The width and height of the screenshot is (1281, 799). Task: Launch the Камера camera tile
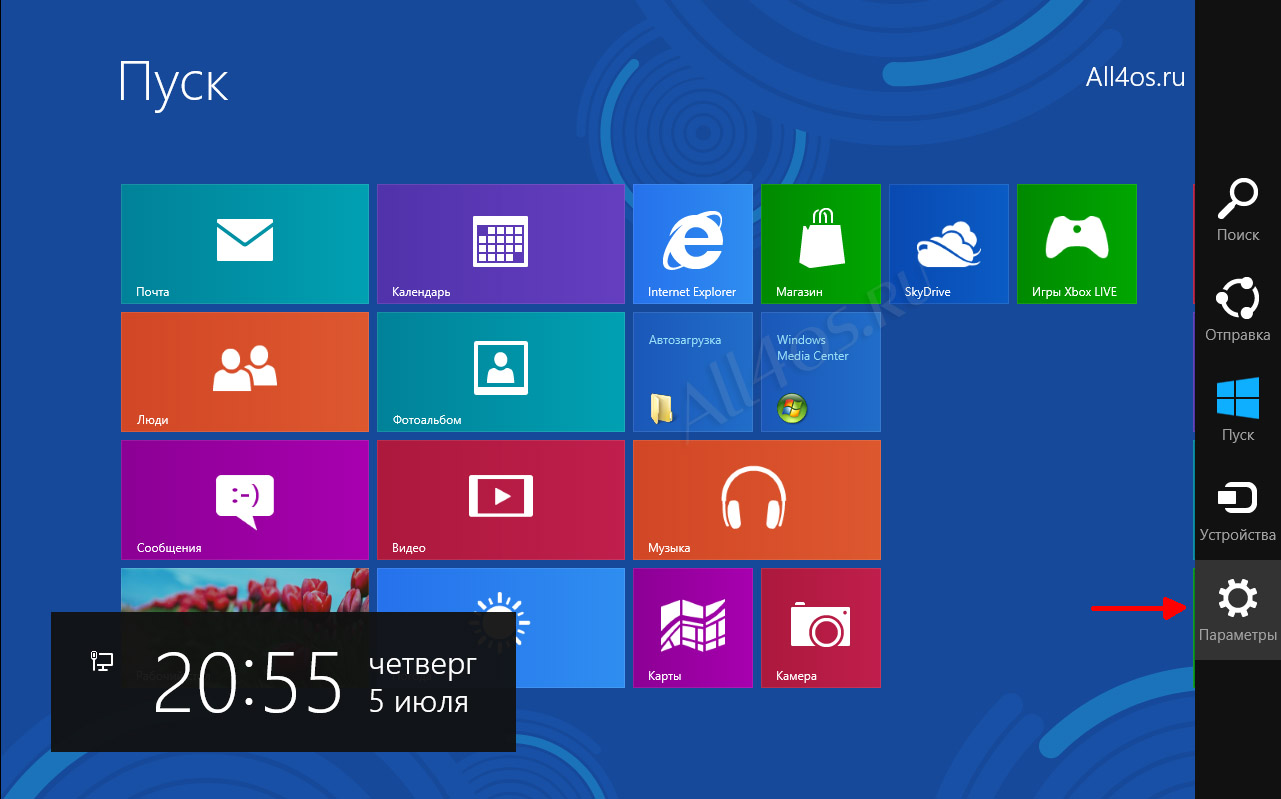click(821, 628)
